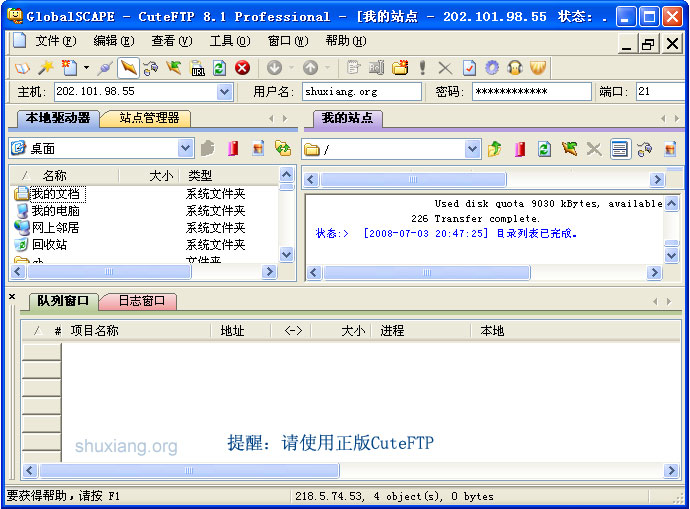Image resolution: width=690 pixels, height=509 pixels.
Task: Click the plug Connect/Disconnect icon
Action: 106,68
